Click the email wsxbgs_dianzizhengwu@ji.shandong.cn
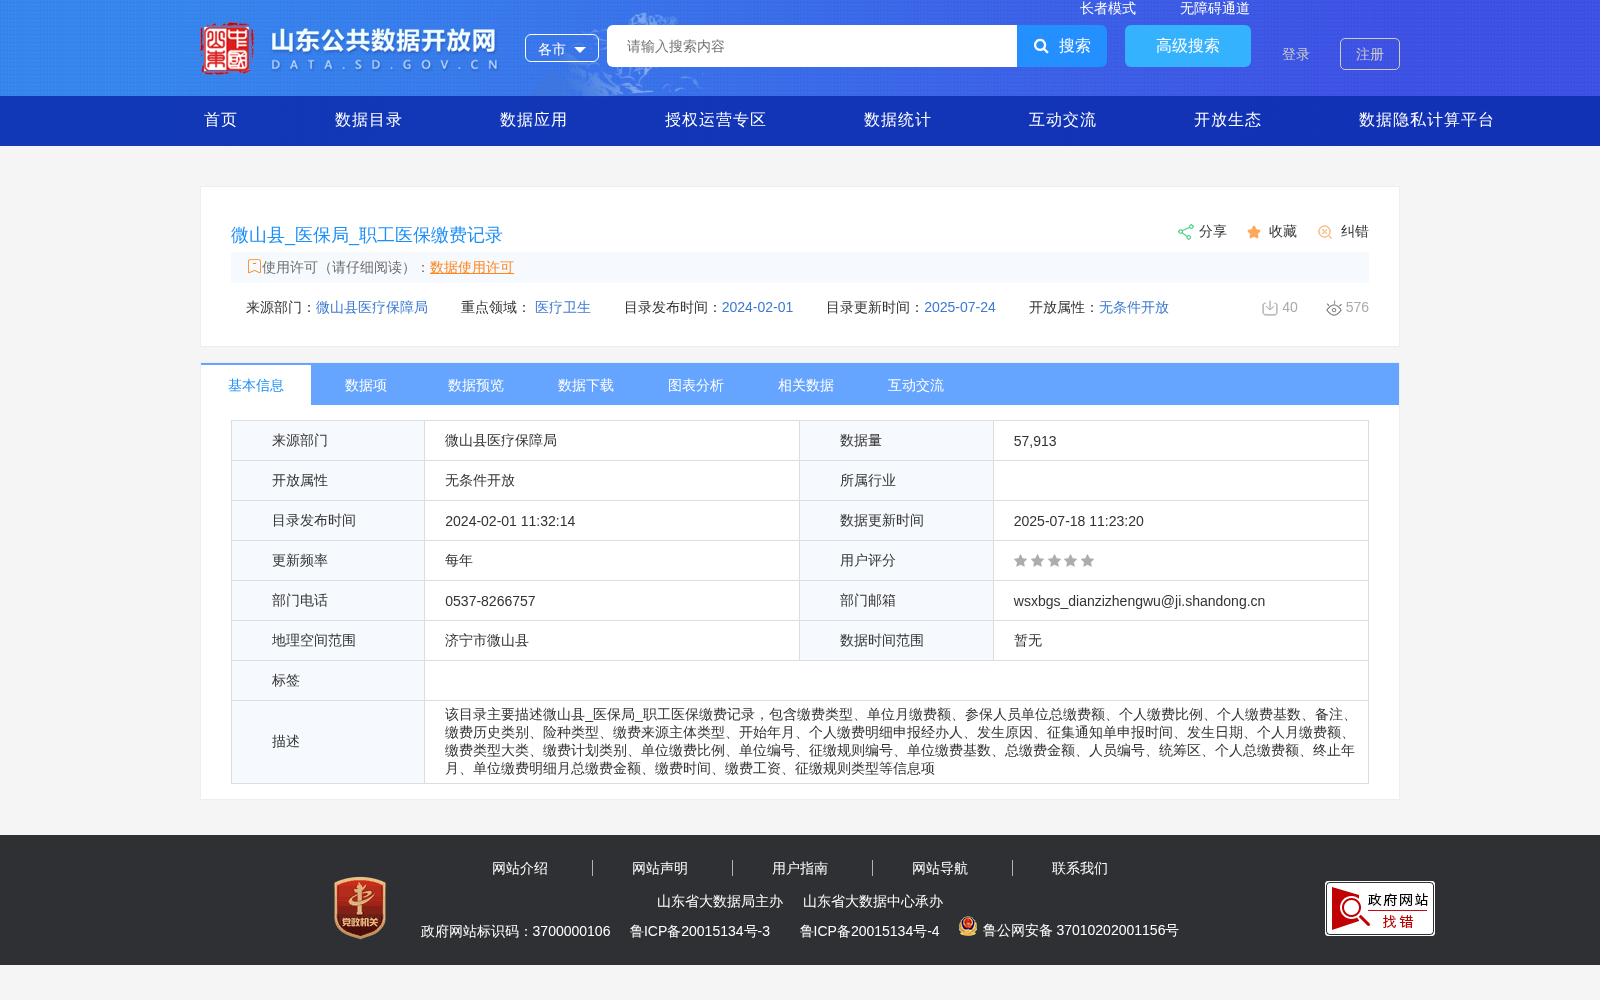The height and width of the screenshot is (1000, 1600). coord(1139,601)
